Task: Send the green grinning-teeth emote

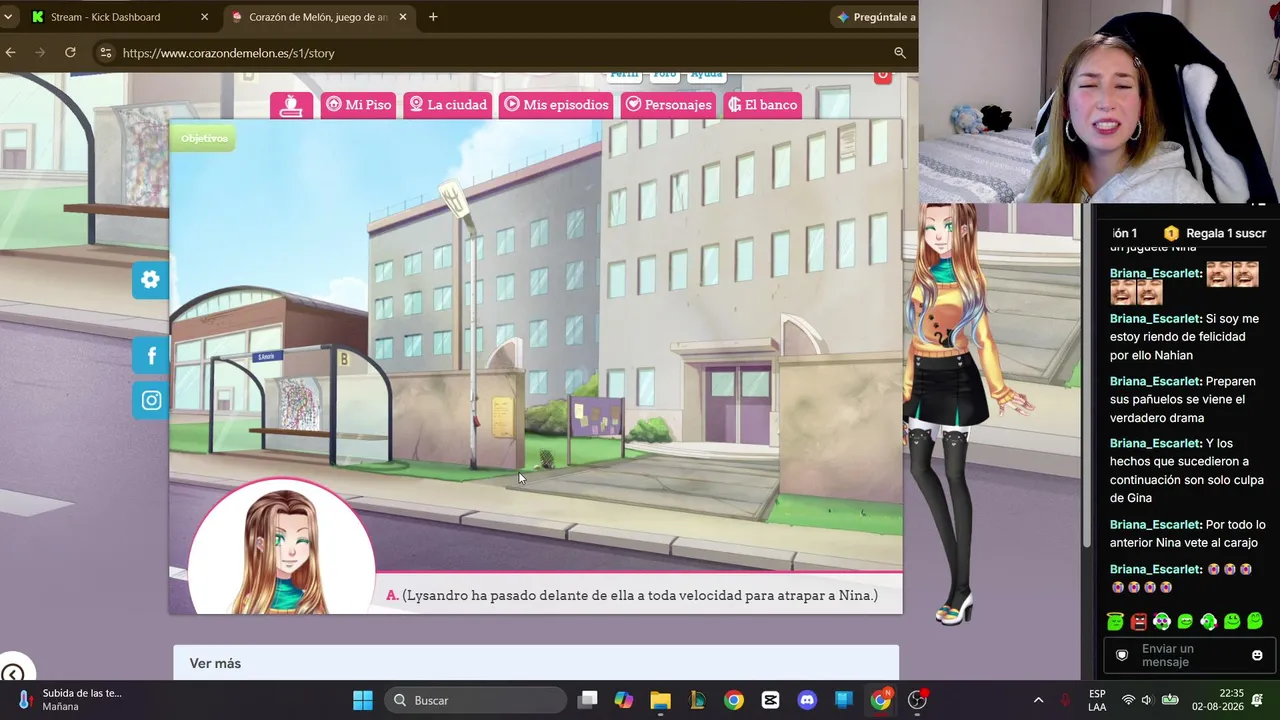Action: click(x=1185, y=622)
